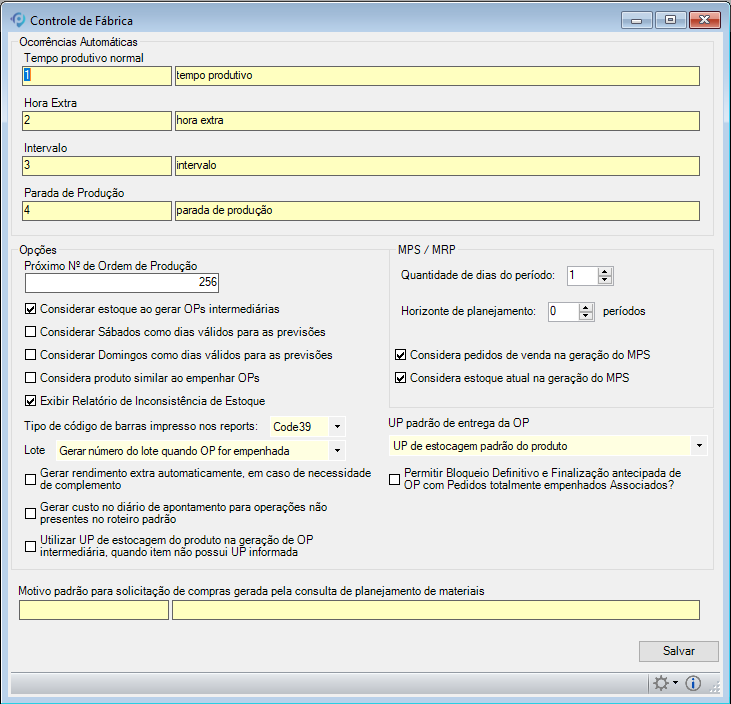The height and width of the screenshot is (704, 731).
Task: Enable Considerar Sábados como dias válidos
Action: pos(31,332)
